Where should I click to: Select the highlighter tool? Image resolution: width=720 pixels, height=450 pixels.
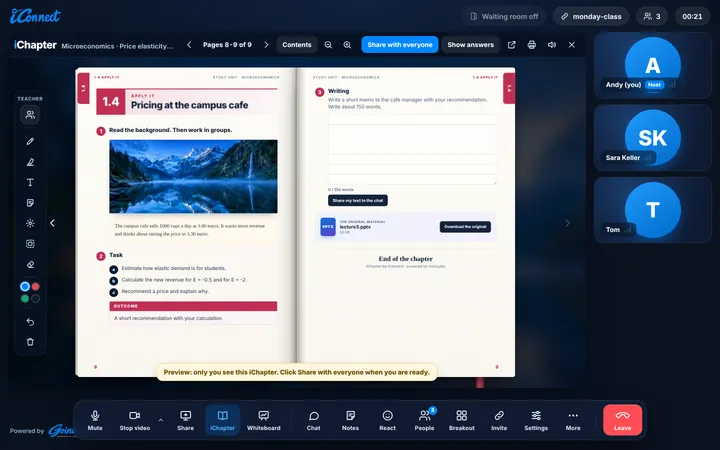30,162
